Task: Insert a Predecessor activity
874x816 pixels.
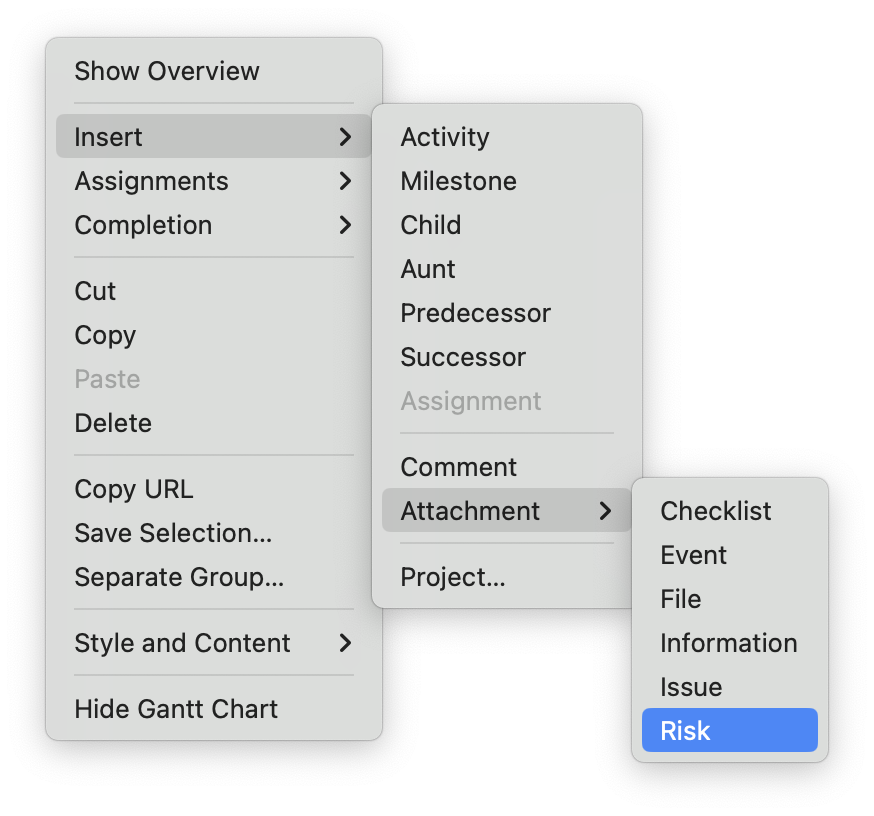Action: [476, 313]
